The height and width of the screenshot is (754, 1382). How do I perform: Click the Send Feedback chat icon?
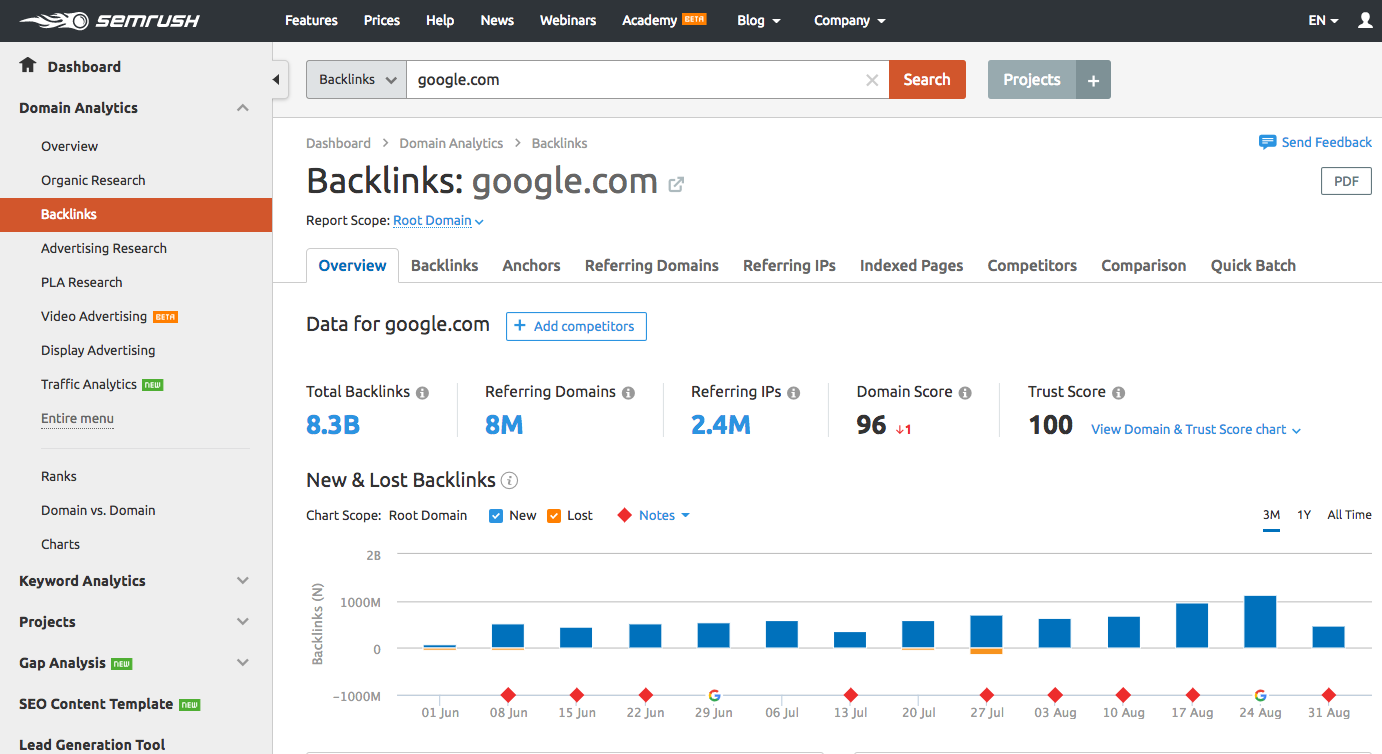[x=1267, y=142]
